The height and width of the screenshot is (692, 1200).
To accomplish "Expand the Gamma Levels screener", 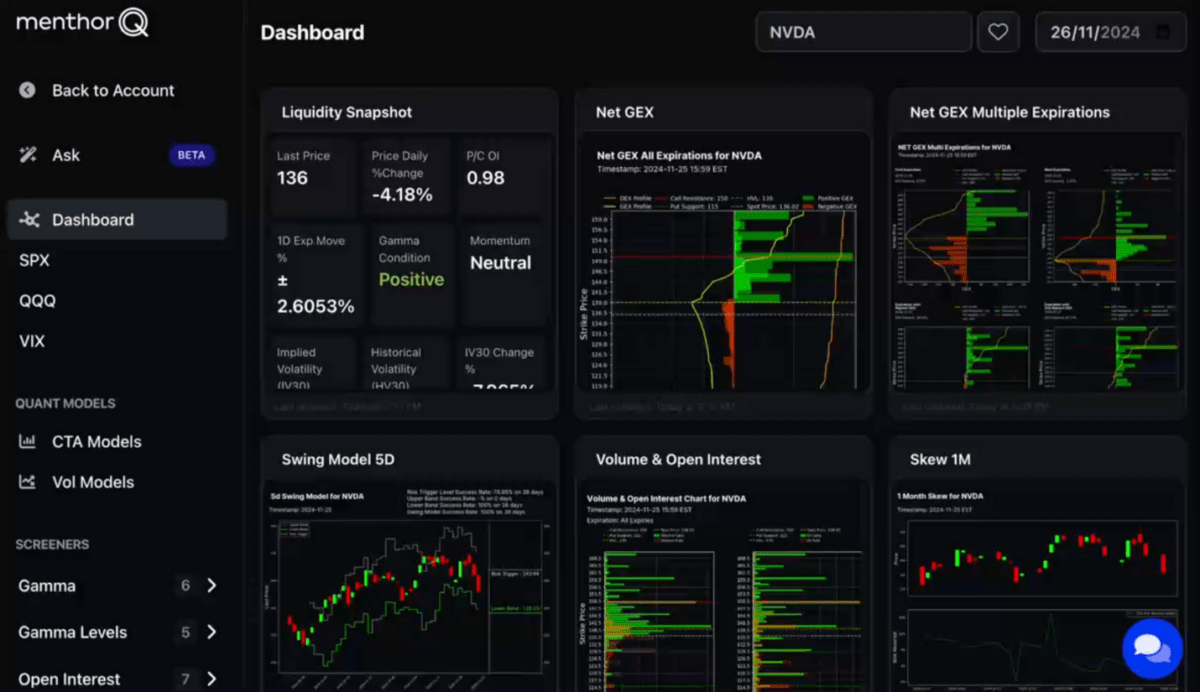I will click(210, 632).
